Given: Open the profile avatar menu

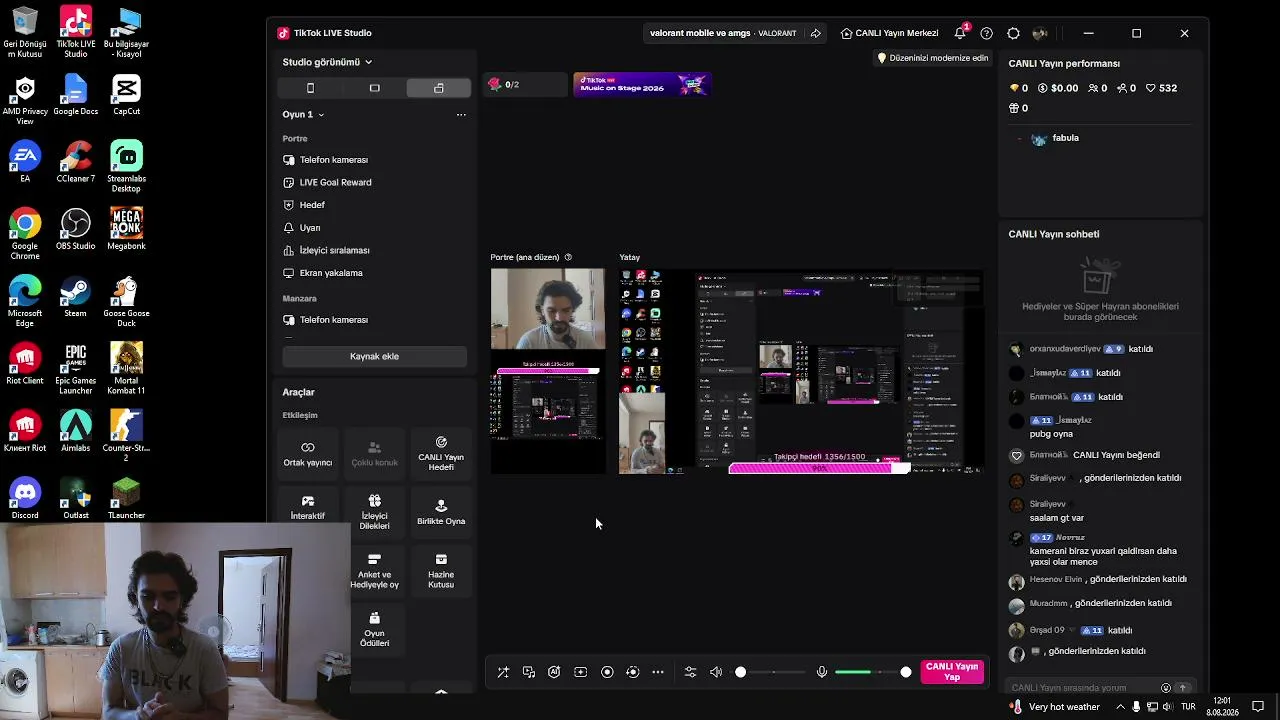Looking at the screenshot, I should click(x=1040, y=33).
